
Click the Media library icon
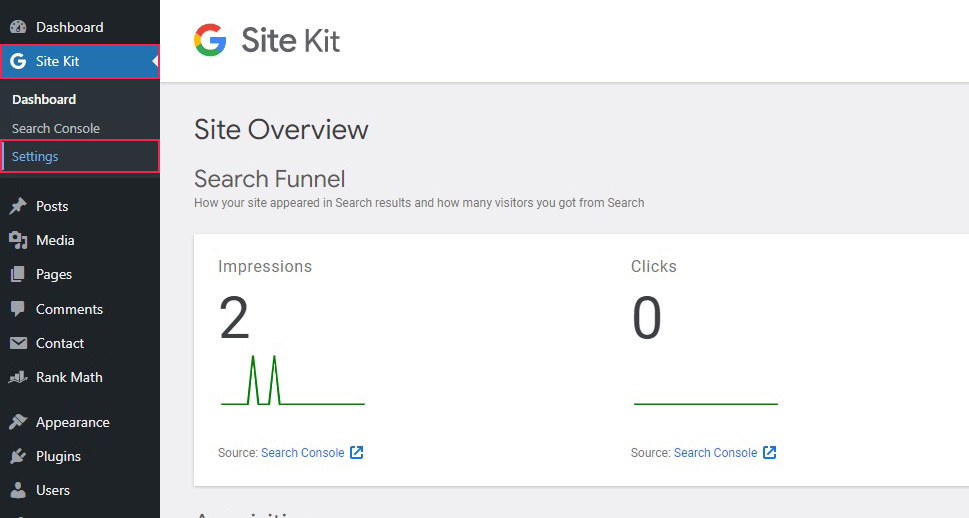tap(19, 240)
